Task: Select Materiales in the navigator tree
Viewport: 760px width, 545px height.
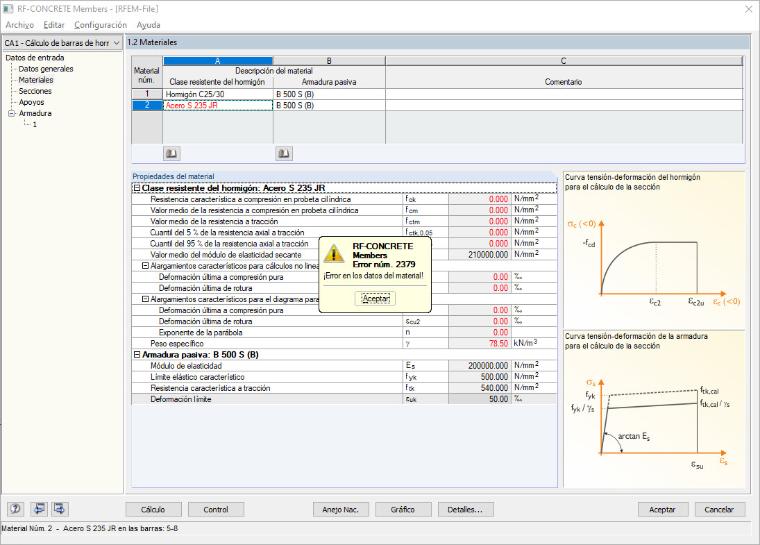Action: pos(36,80)
